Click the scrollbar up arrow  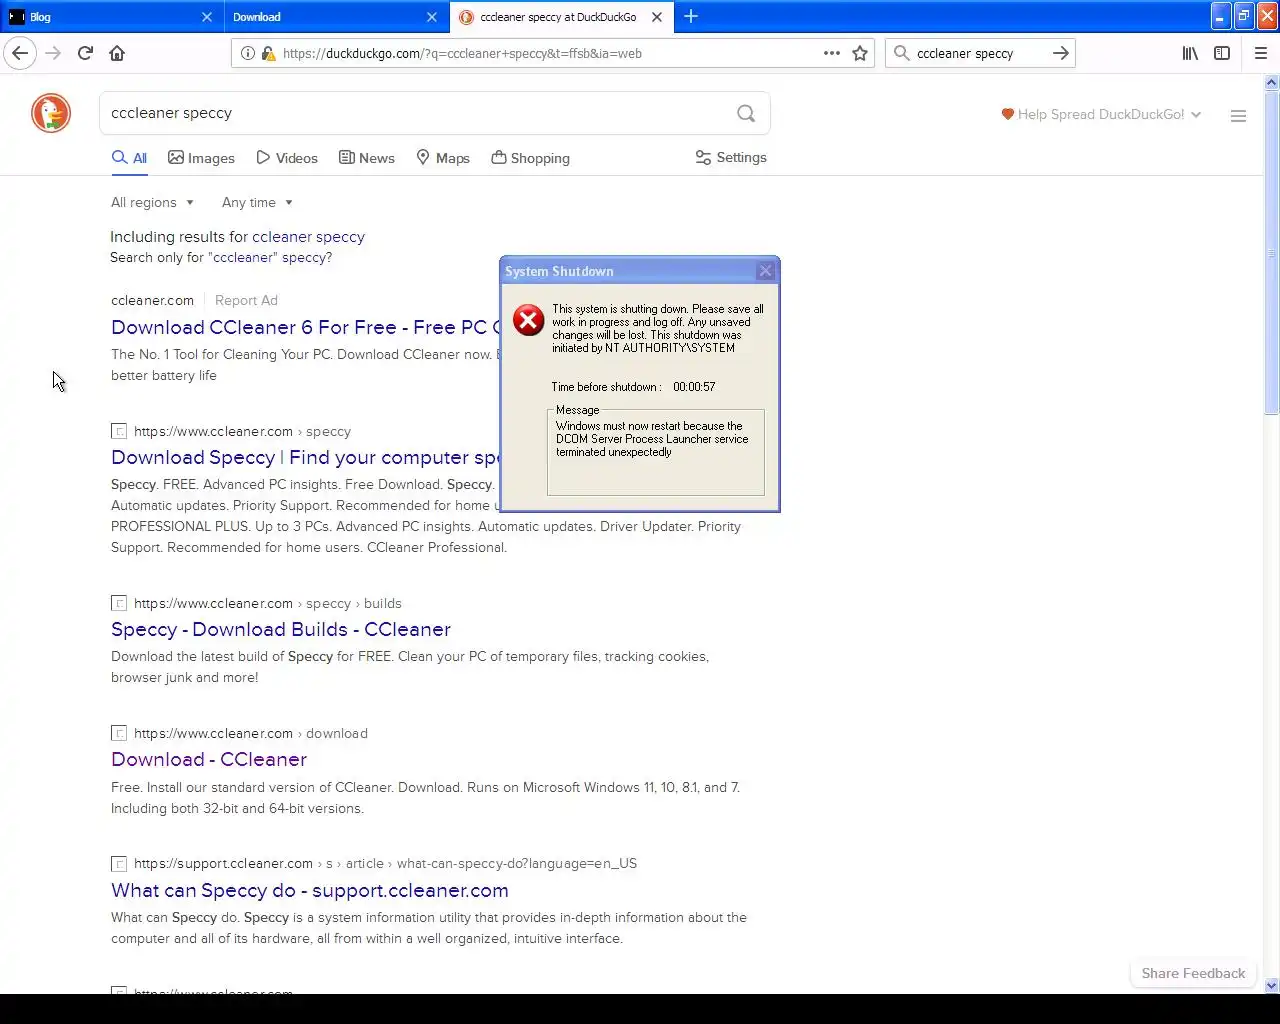[1272, 82]
